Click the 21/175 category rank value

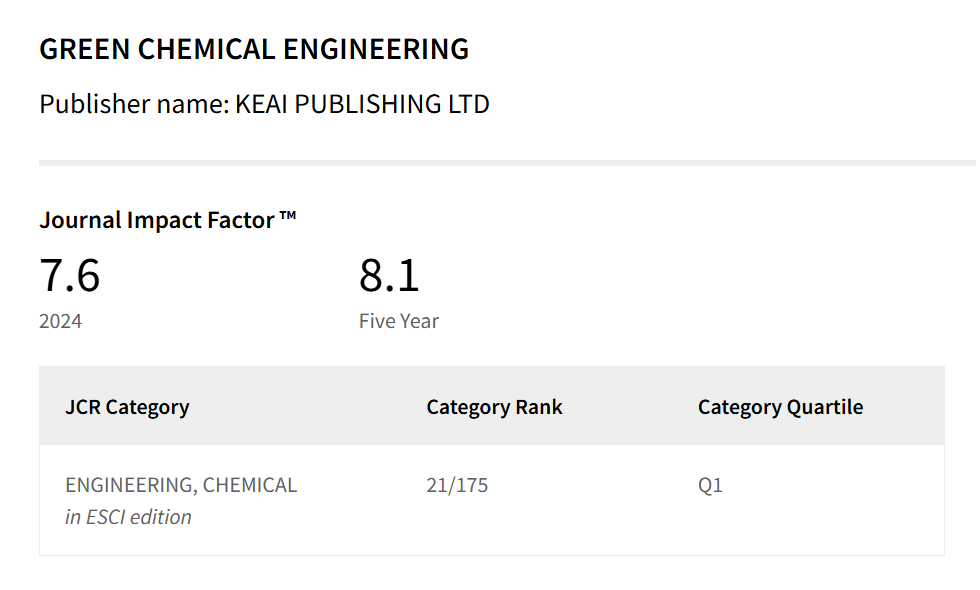pos(457,486)
